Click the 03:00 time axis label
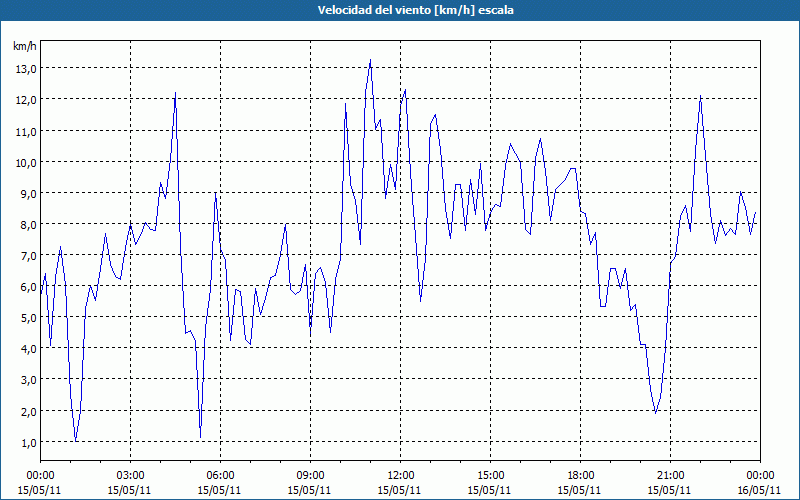The height and width of the screenshot is (500, 800). pos(130,476)
